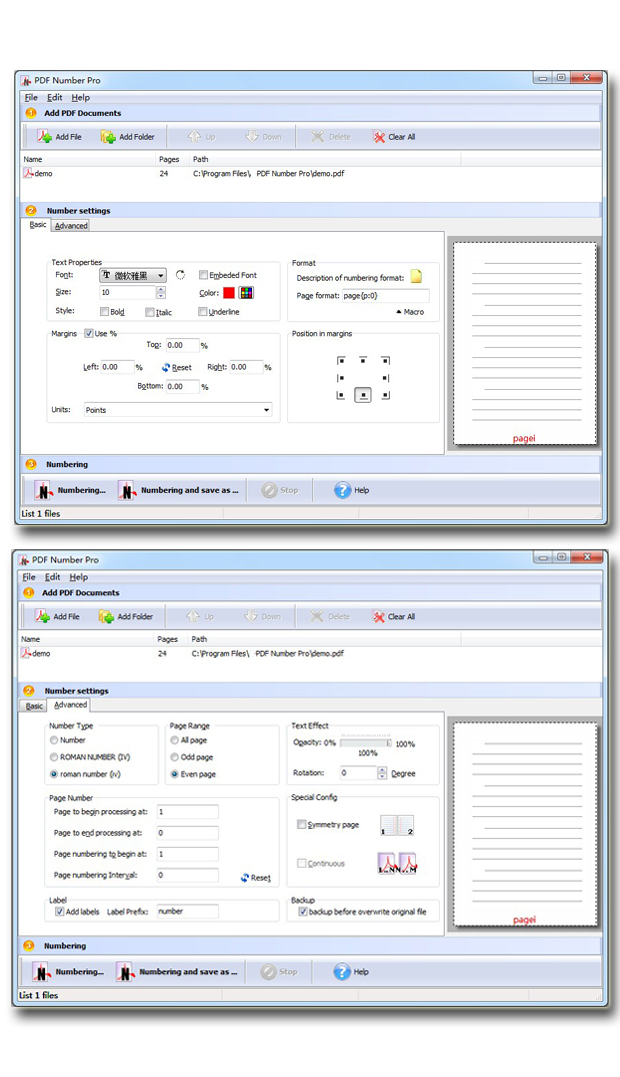Click Numbering and save as in upper window
The width and height of the screenshot is (620, 1077).
(179, 490)
